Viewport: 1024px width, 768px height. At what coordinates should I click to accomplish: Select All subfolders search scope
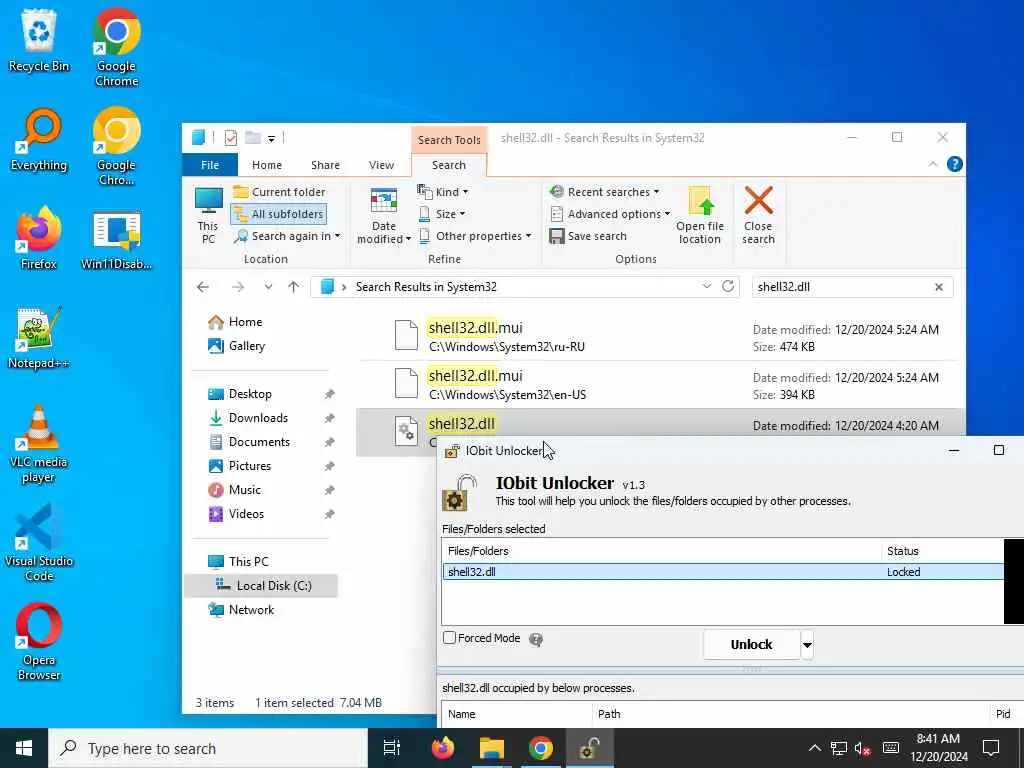coord(279,214)
